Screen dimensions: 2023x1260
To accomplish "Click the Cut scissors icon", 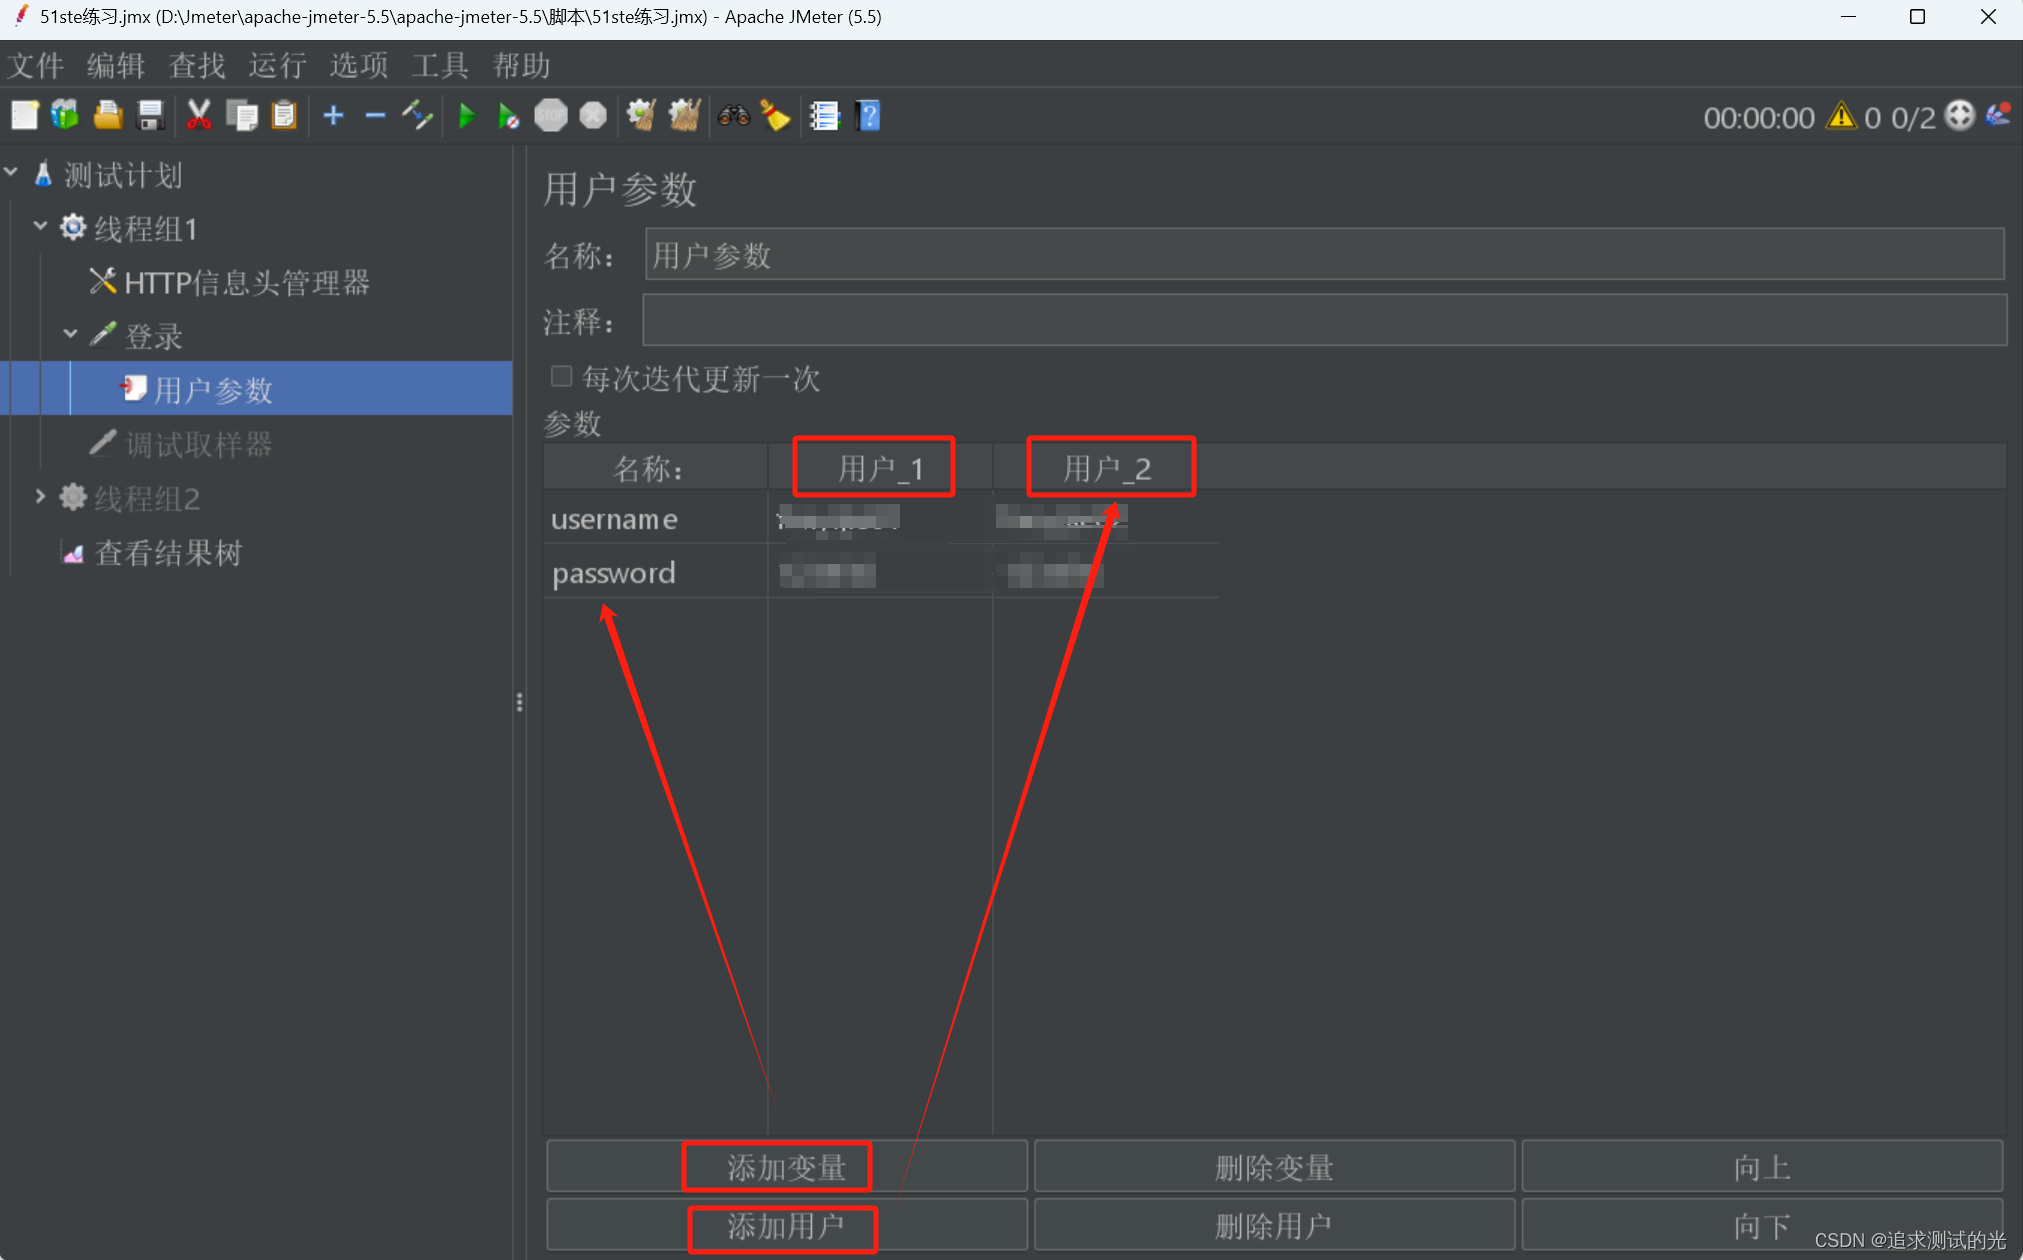I will (199, 116).
